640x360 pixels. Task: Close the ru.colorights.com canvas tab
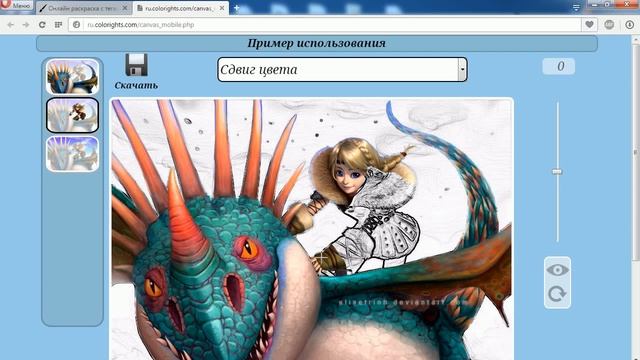[222, 8]
